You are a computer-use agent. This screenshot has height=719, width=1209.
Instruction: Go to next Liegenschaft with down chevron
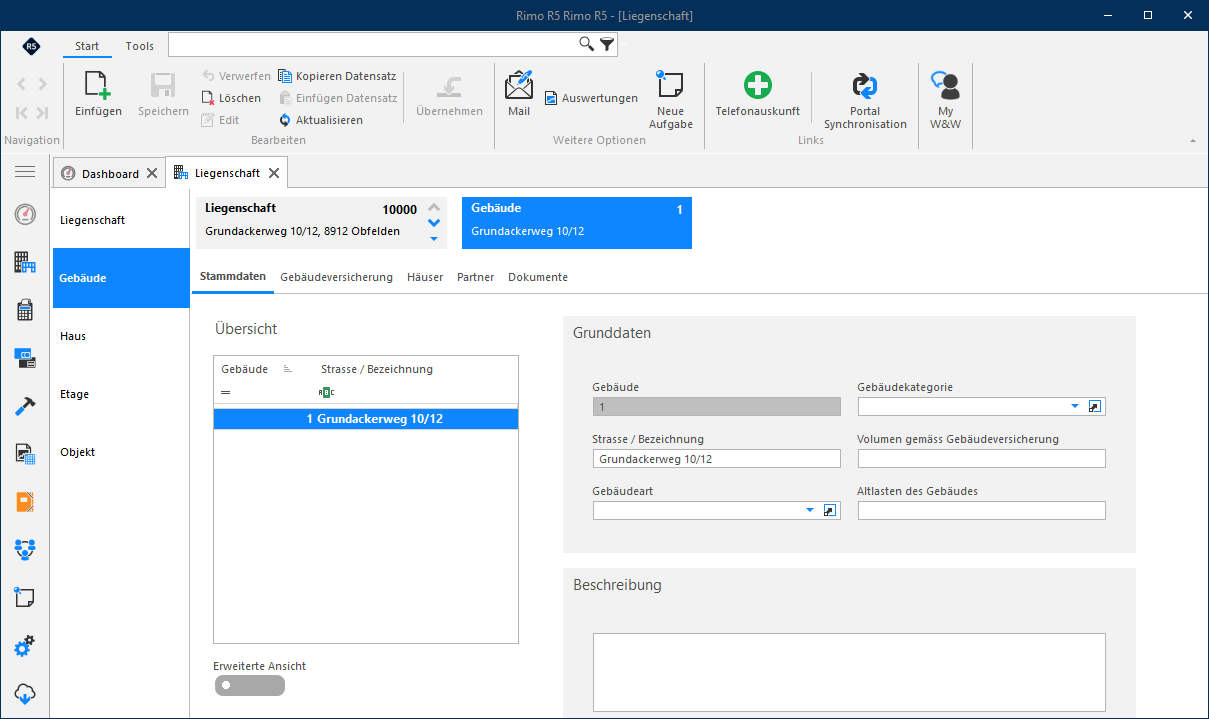point(434,223)
